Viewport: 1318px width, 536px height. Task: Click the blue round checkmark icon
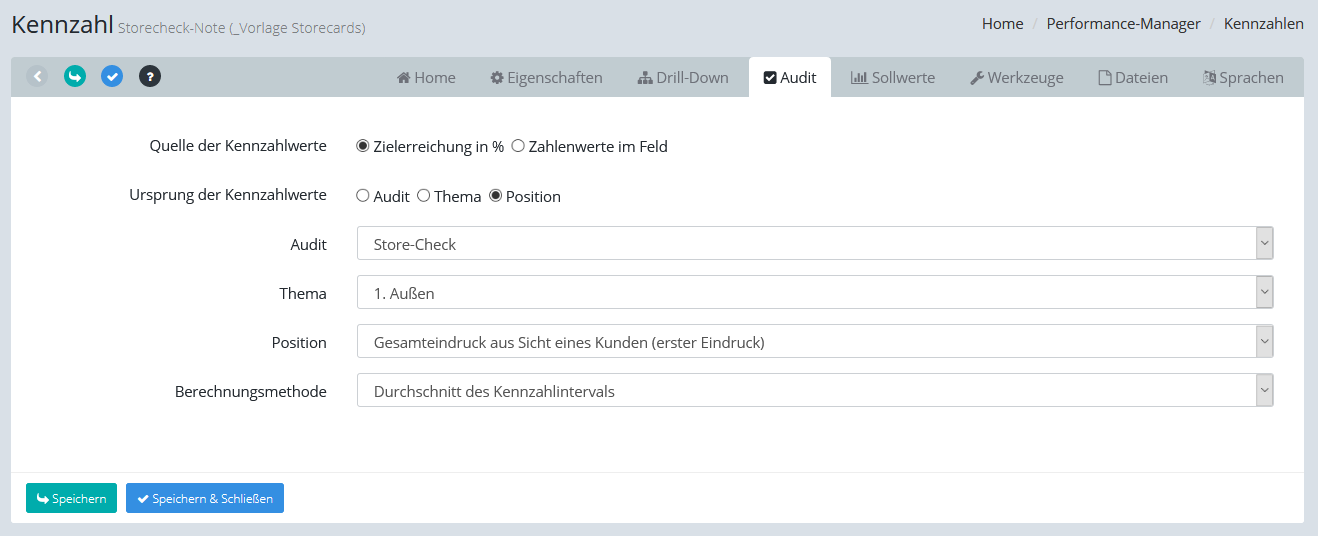[x=112, y=76]
